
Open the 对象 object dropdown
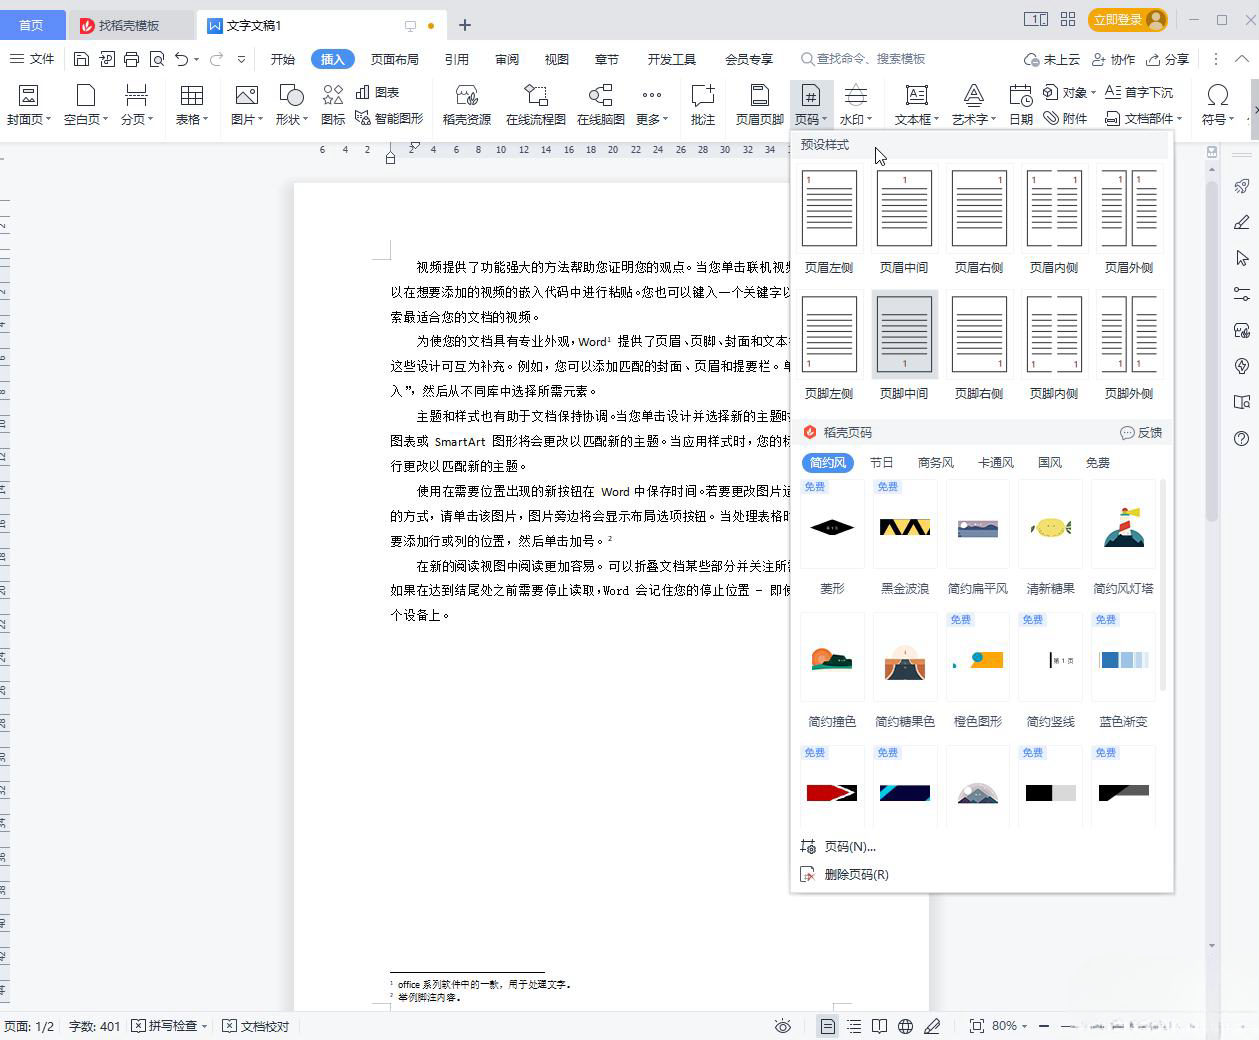tap(1069, 92)
